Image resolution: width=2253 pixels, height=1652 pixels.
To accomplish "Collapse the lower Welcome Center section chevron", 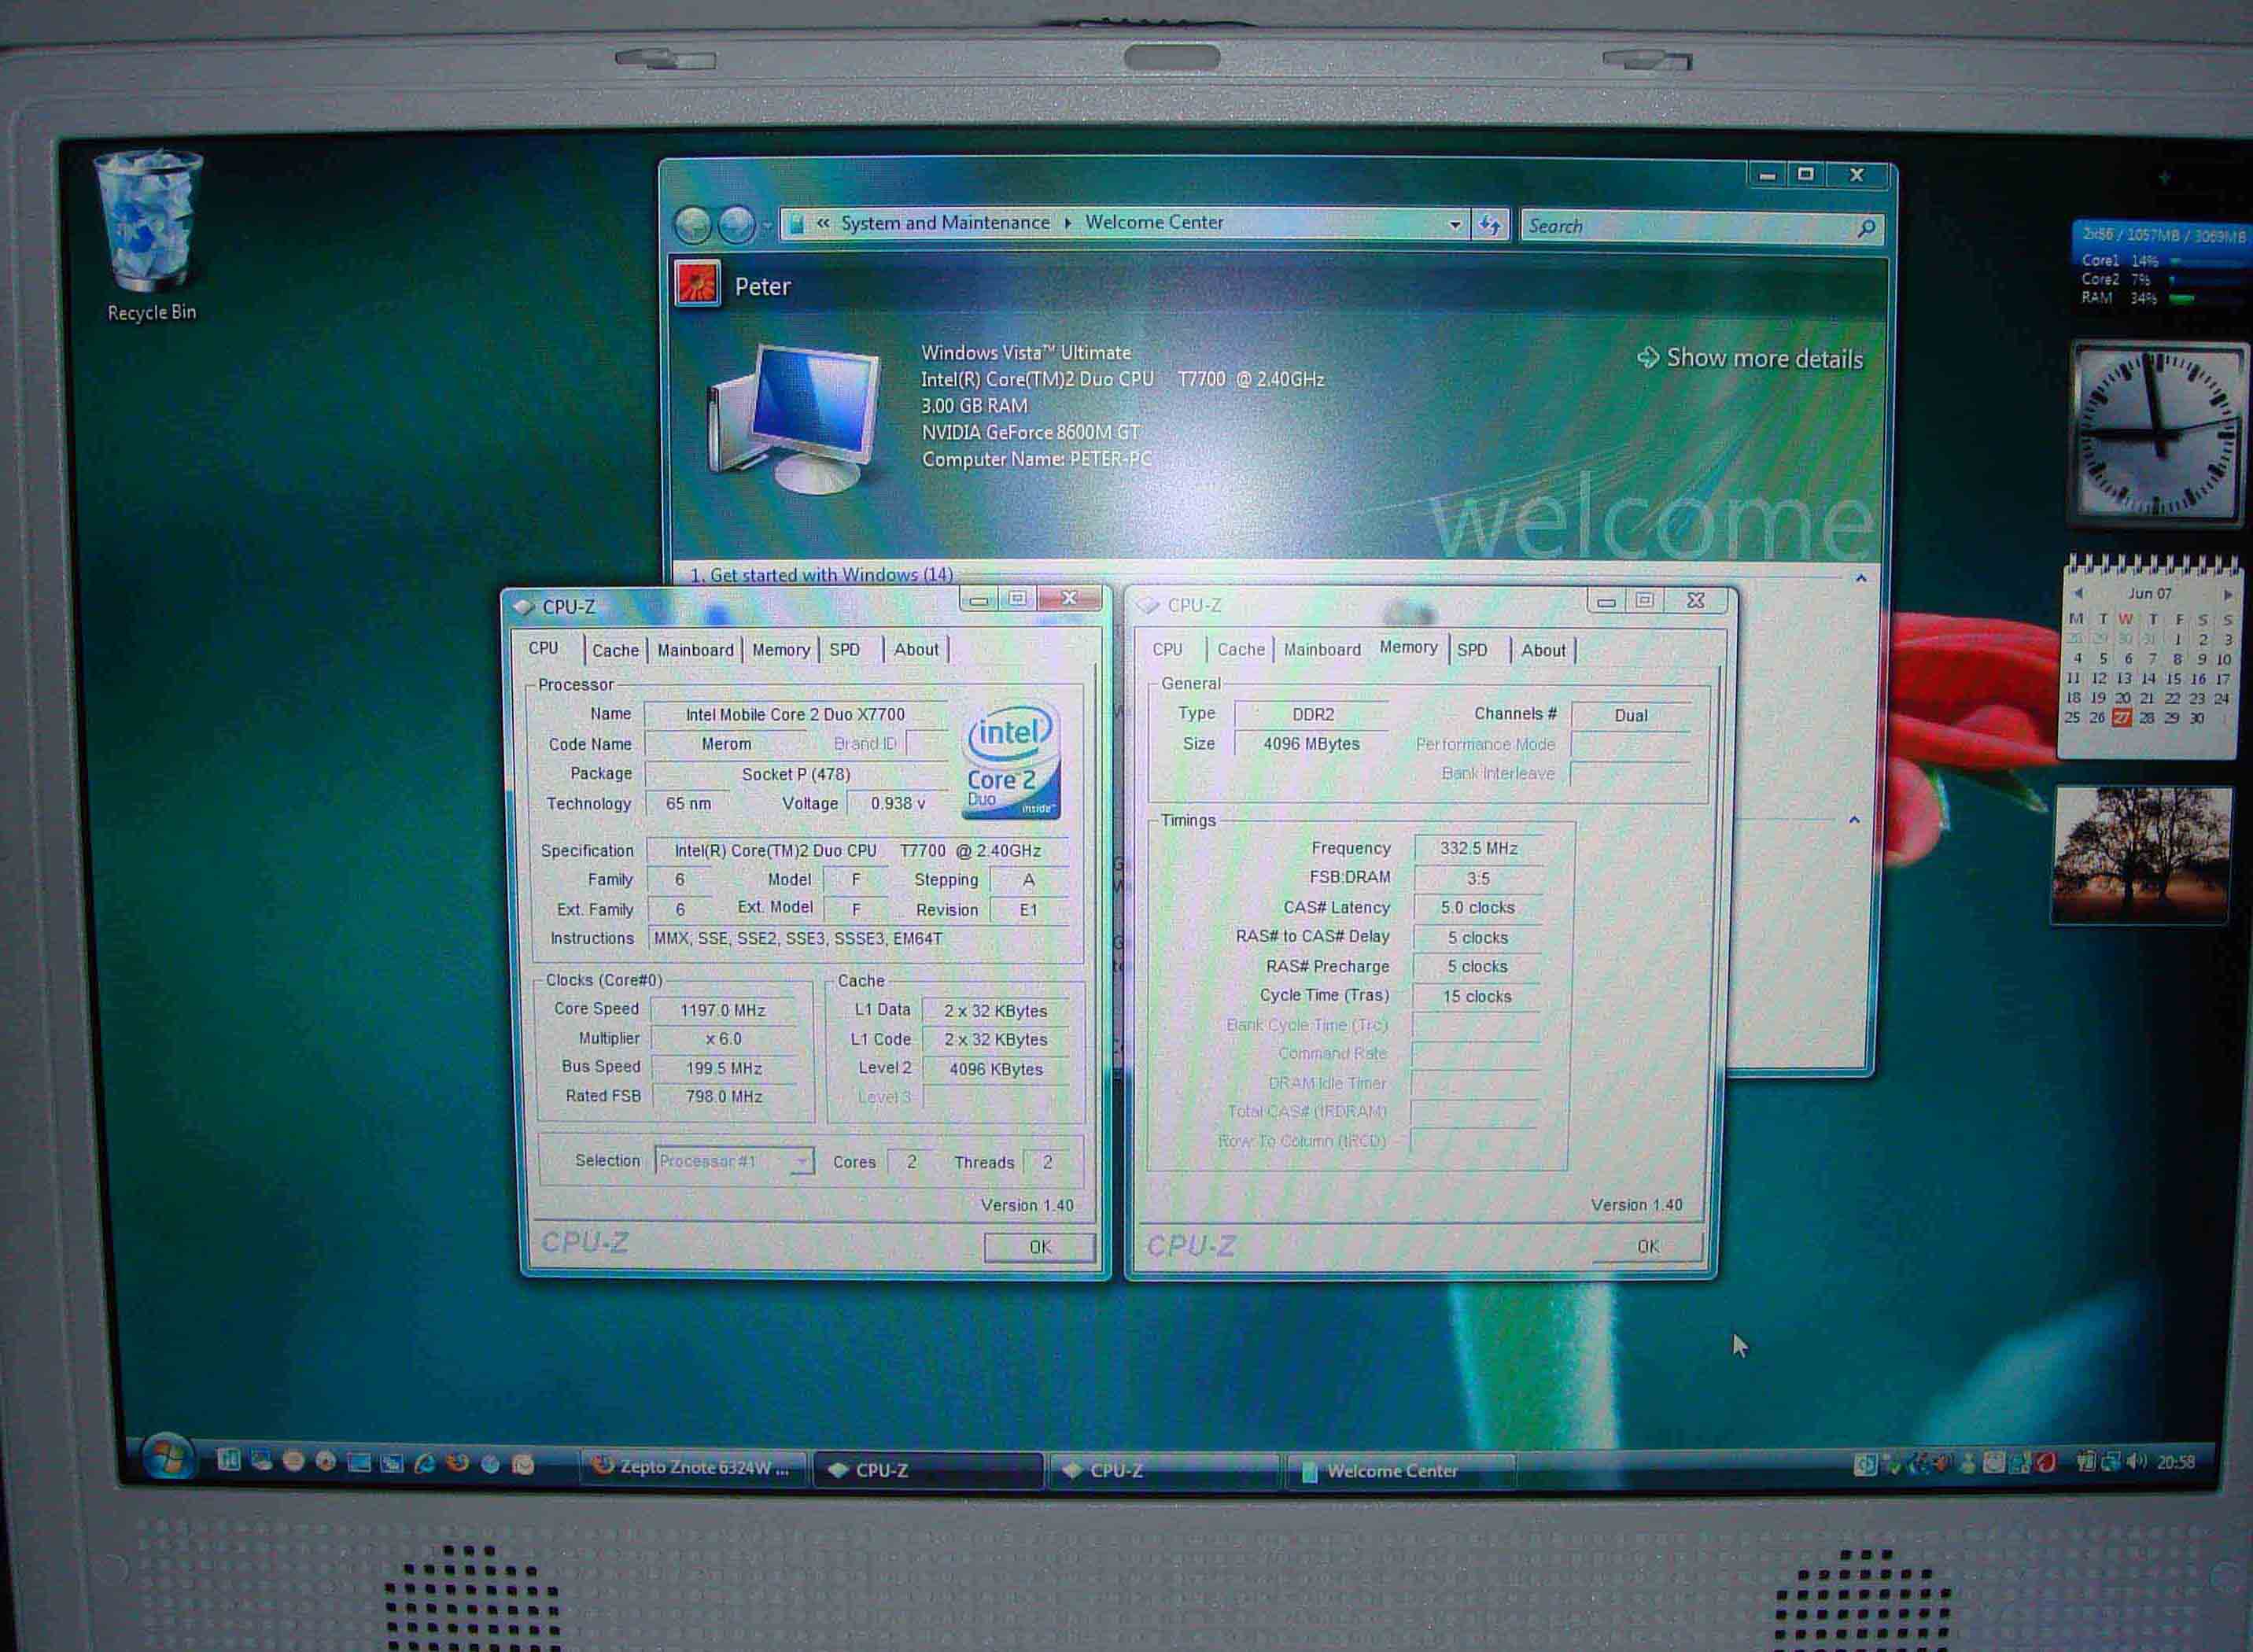I will pos(1854,820).
